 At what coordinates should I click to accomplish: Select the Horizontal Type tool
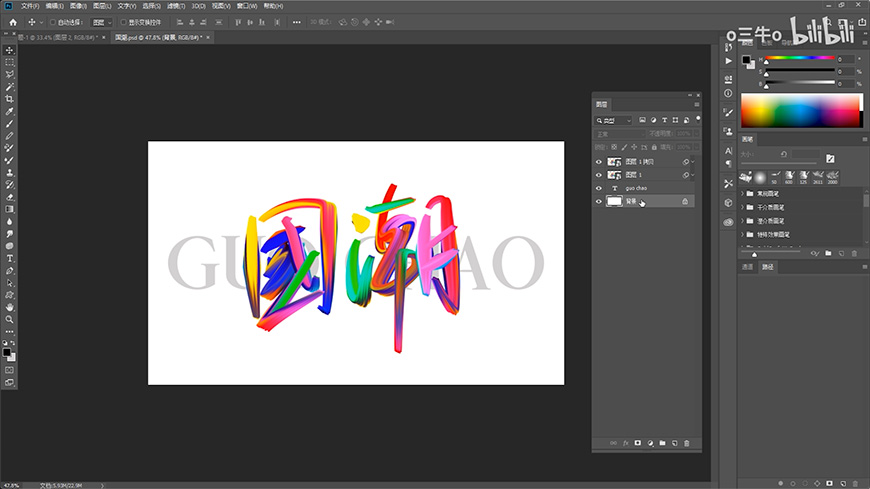tap(10, 258)
